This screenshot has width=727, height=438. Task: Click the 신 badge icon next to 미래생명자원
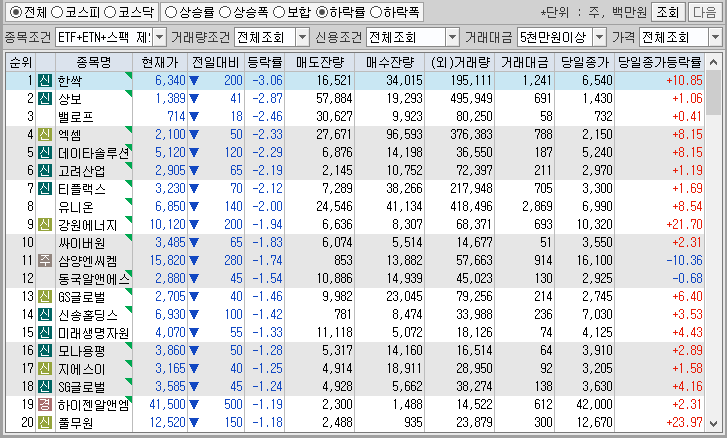[x=45, y=333]
